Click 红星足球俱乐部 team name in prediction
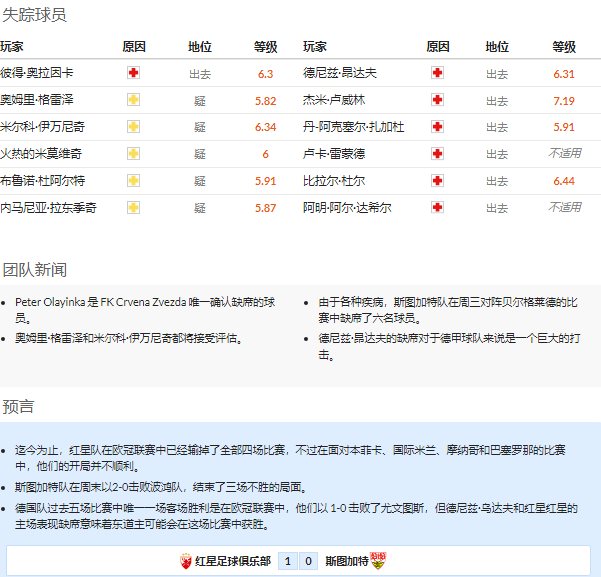 tap(232, 561)
